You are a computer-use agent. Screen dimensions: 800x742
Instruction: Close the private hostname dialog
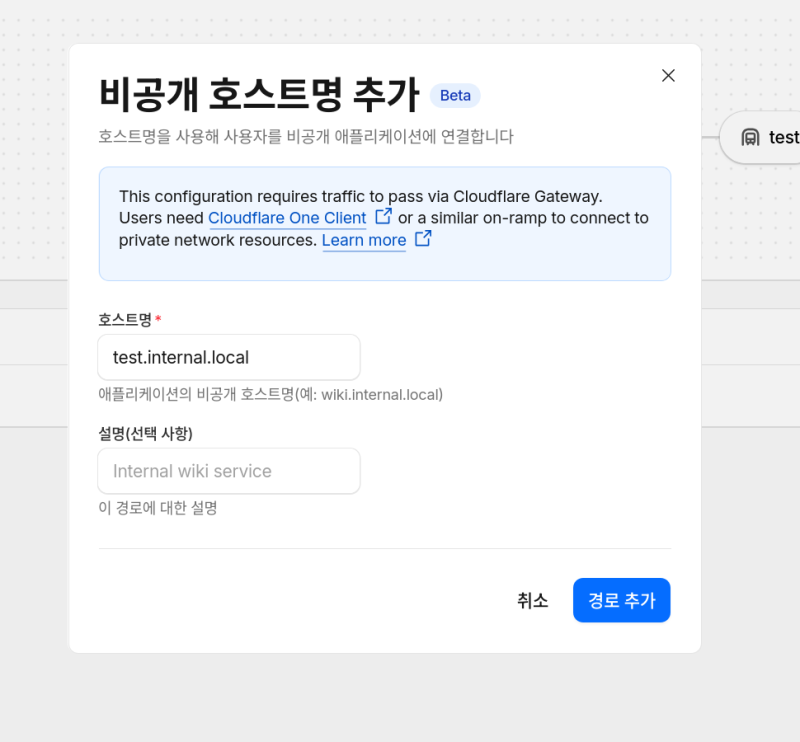(x=668, y=76)
